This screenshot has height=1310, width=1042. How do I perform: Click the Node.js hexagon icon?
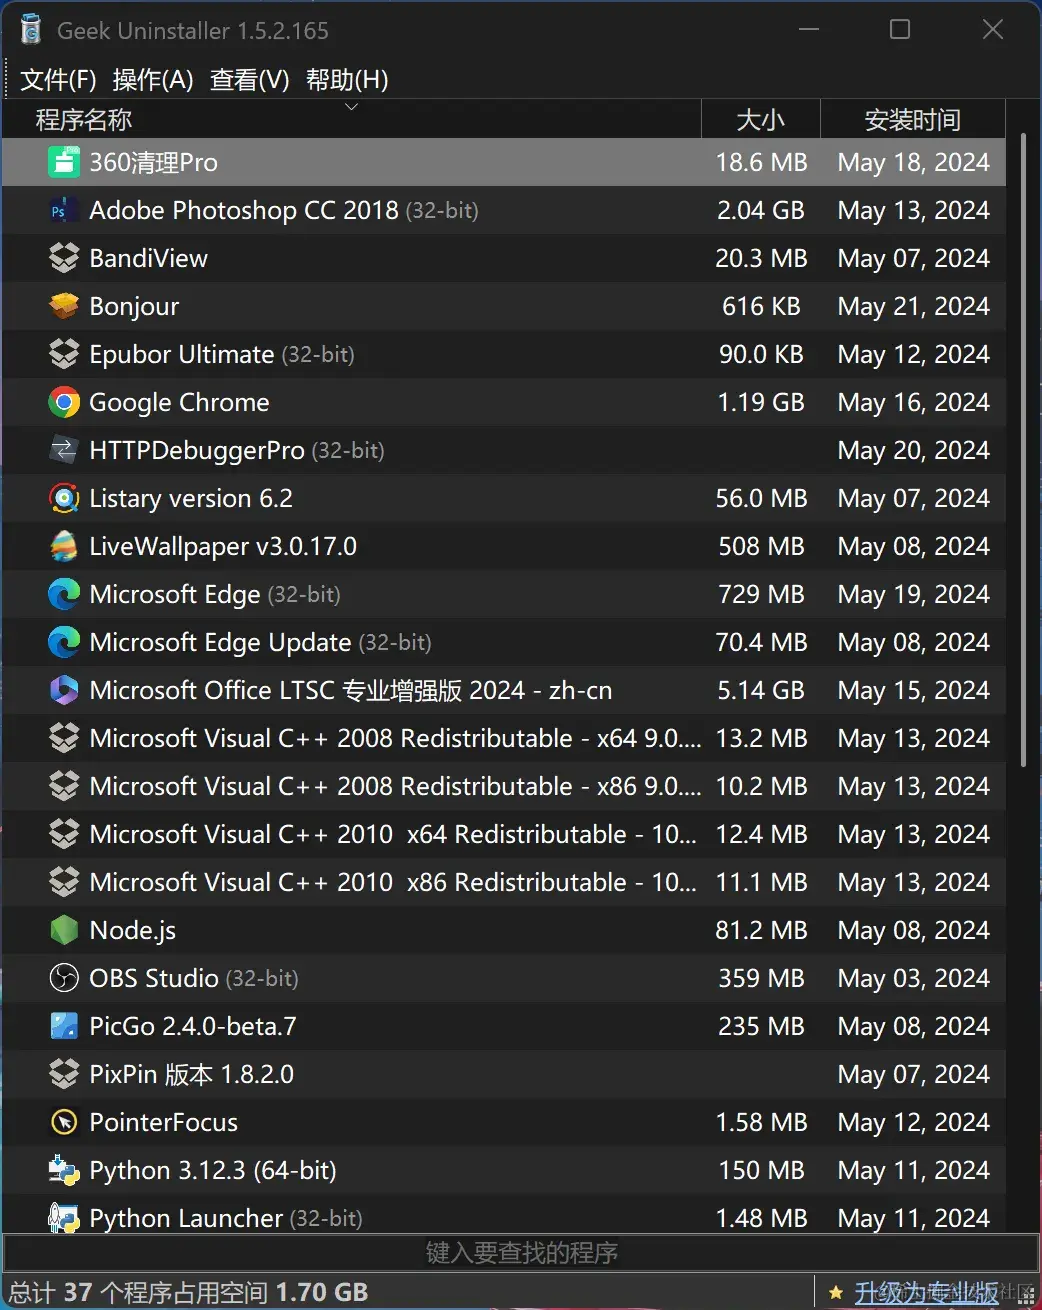64,930
